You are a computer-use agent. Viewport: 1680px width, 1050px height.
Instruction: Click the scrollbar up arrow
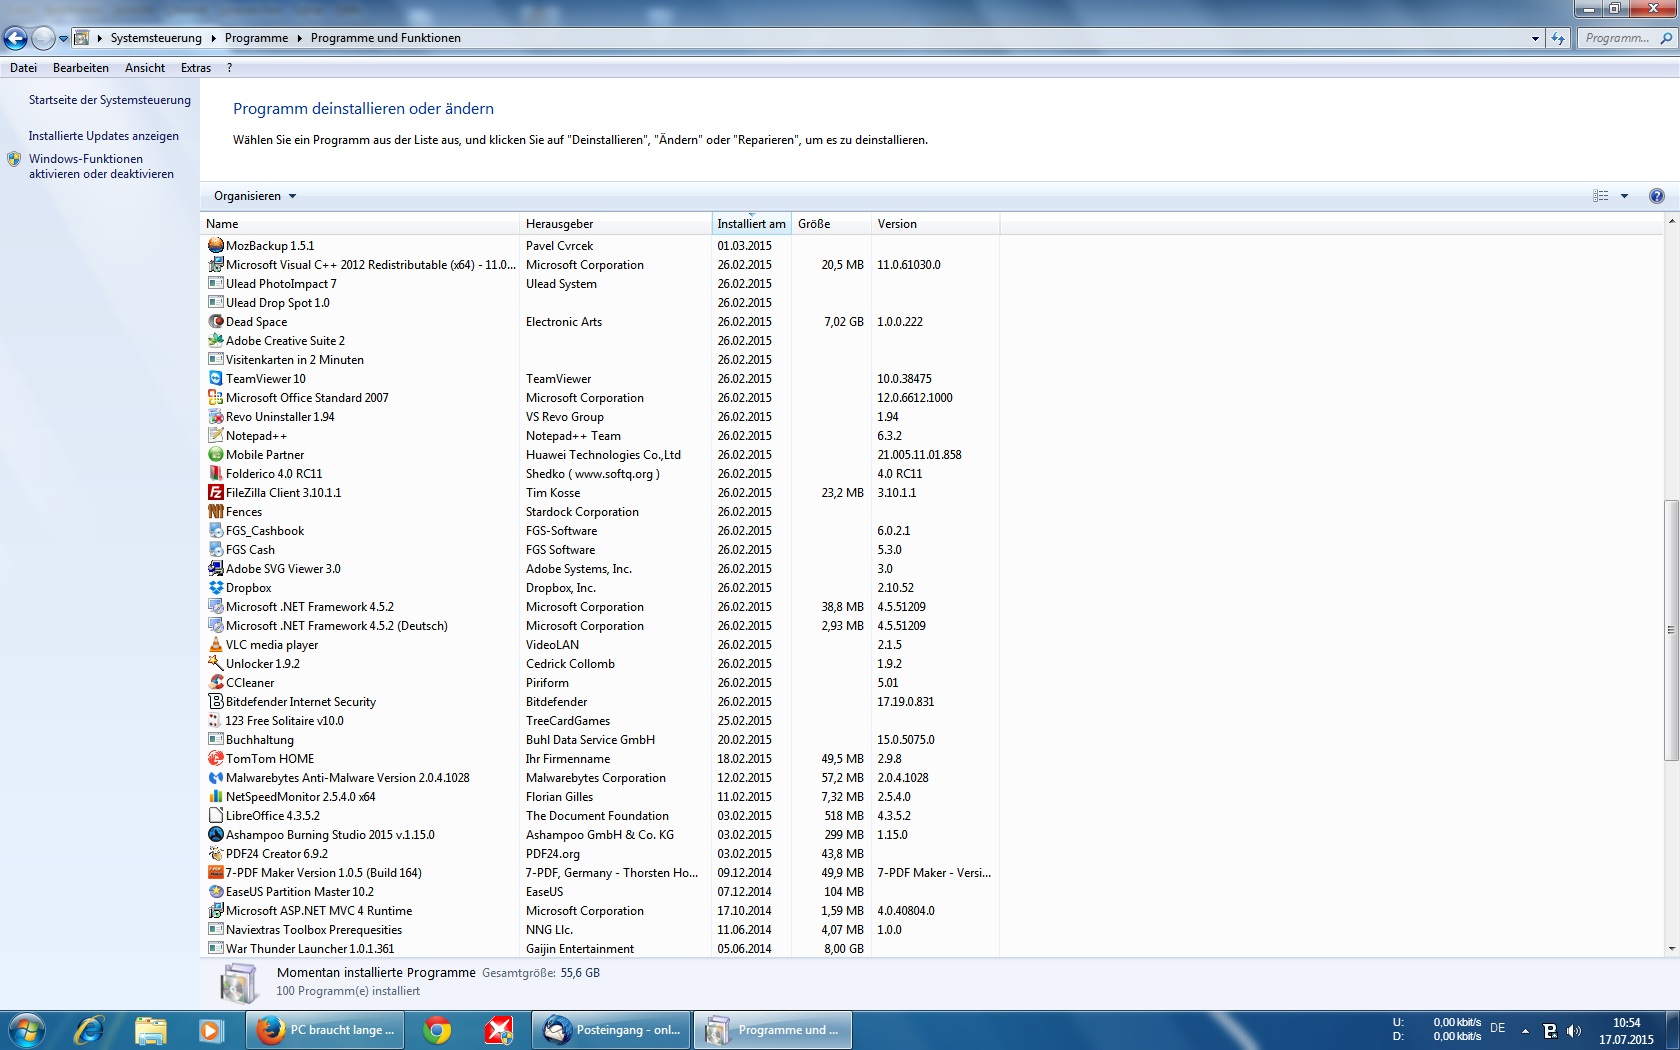click(x=1670, y=221)
